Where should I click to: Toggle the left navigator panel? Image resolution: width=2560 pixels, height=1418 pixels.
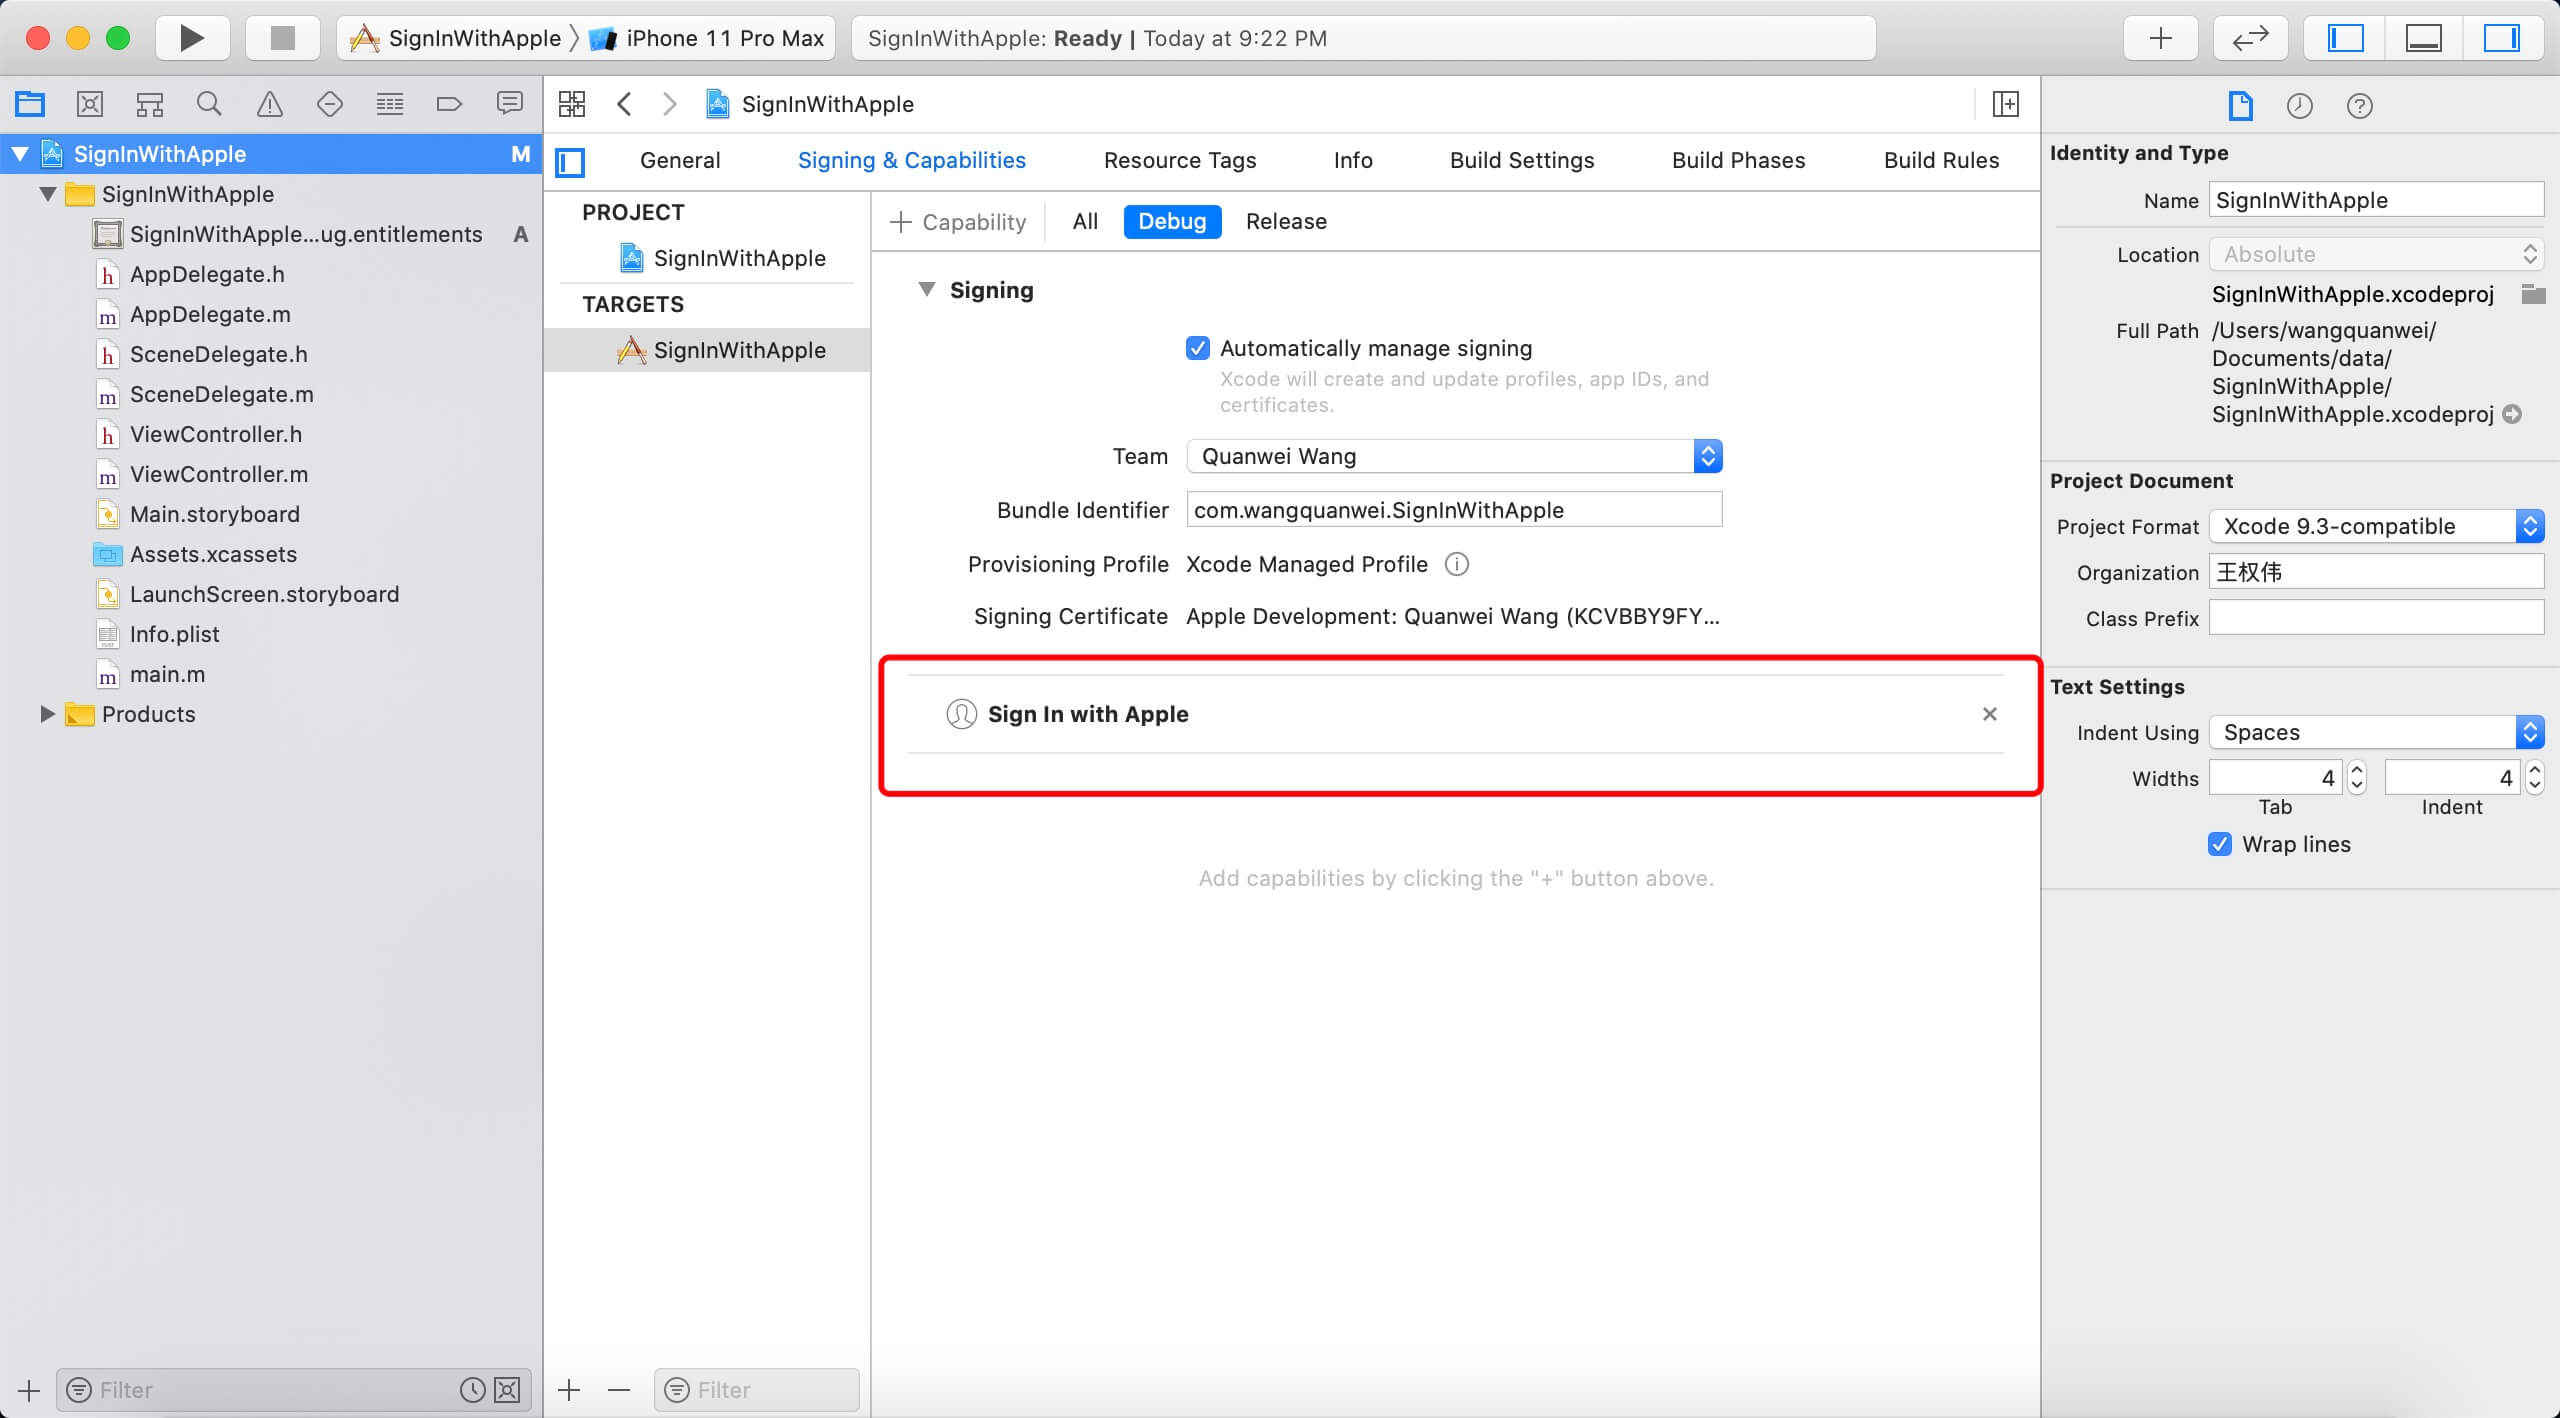tap(2345, 38)
